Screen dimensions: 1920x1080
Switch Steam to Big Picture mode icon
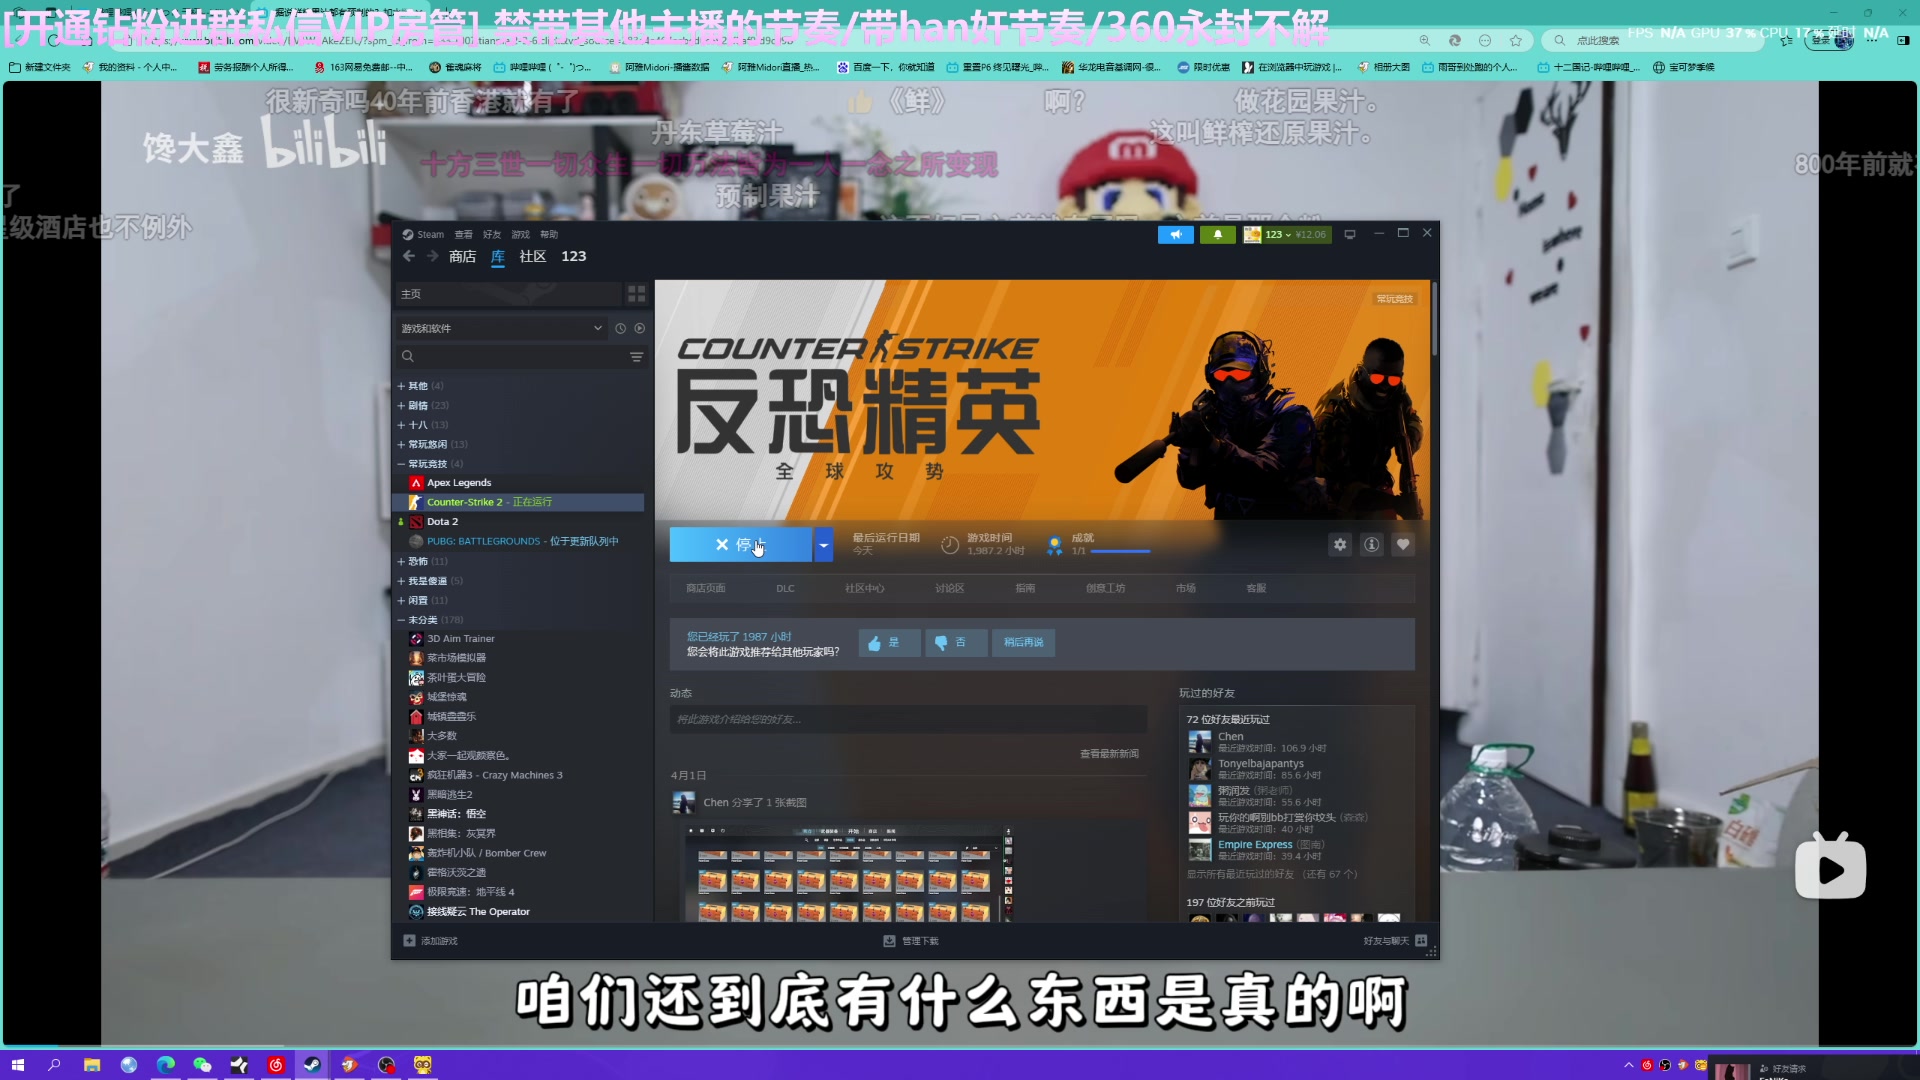click(x=1349, y=234)
